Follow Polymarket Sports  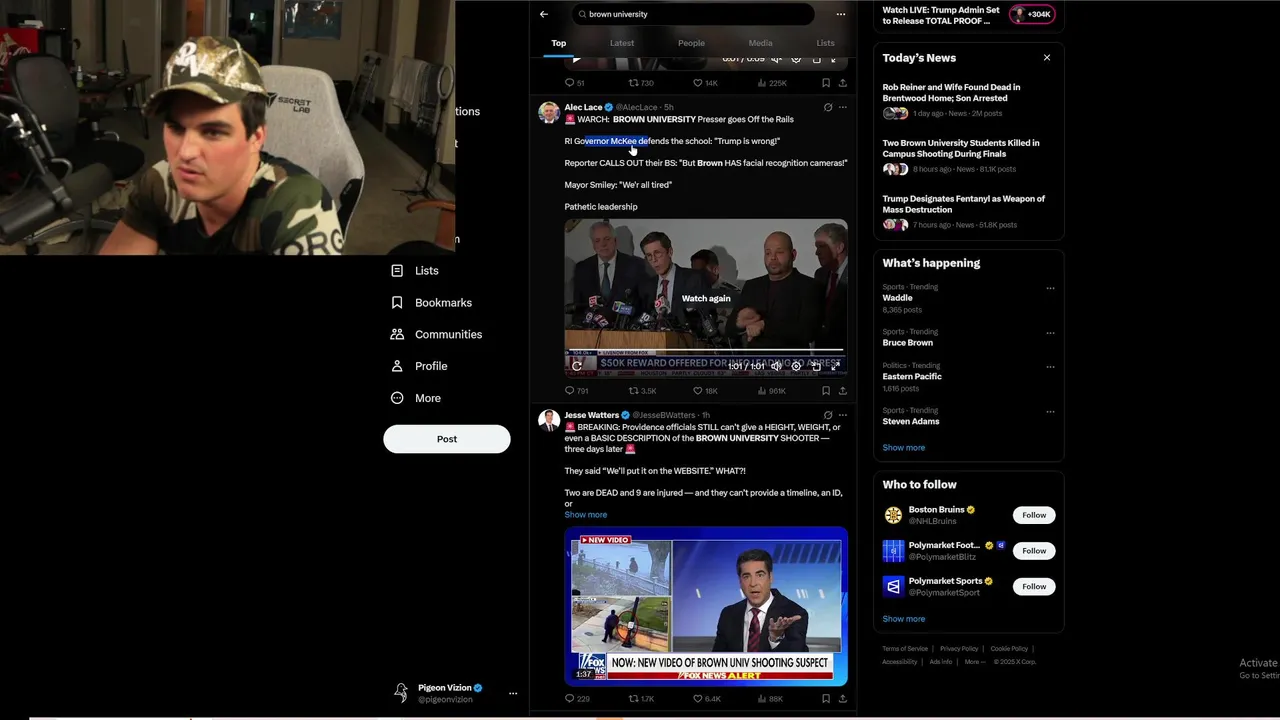pos(1034,587)
